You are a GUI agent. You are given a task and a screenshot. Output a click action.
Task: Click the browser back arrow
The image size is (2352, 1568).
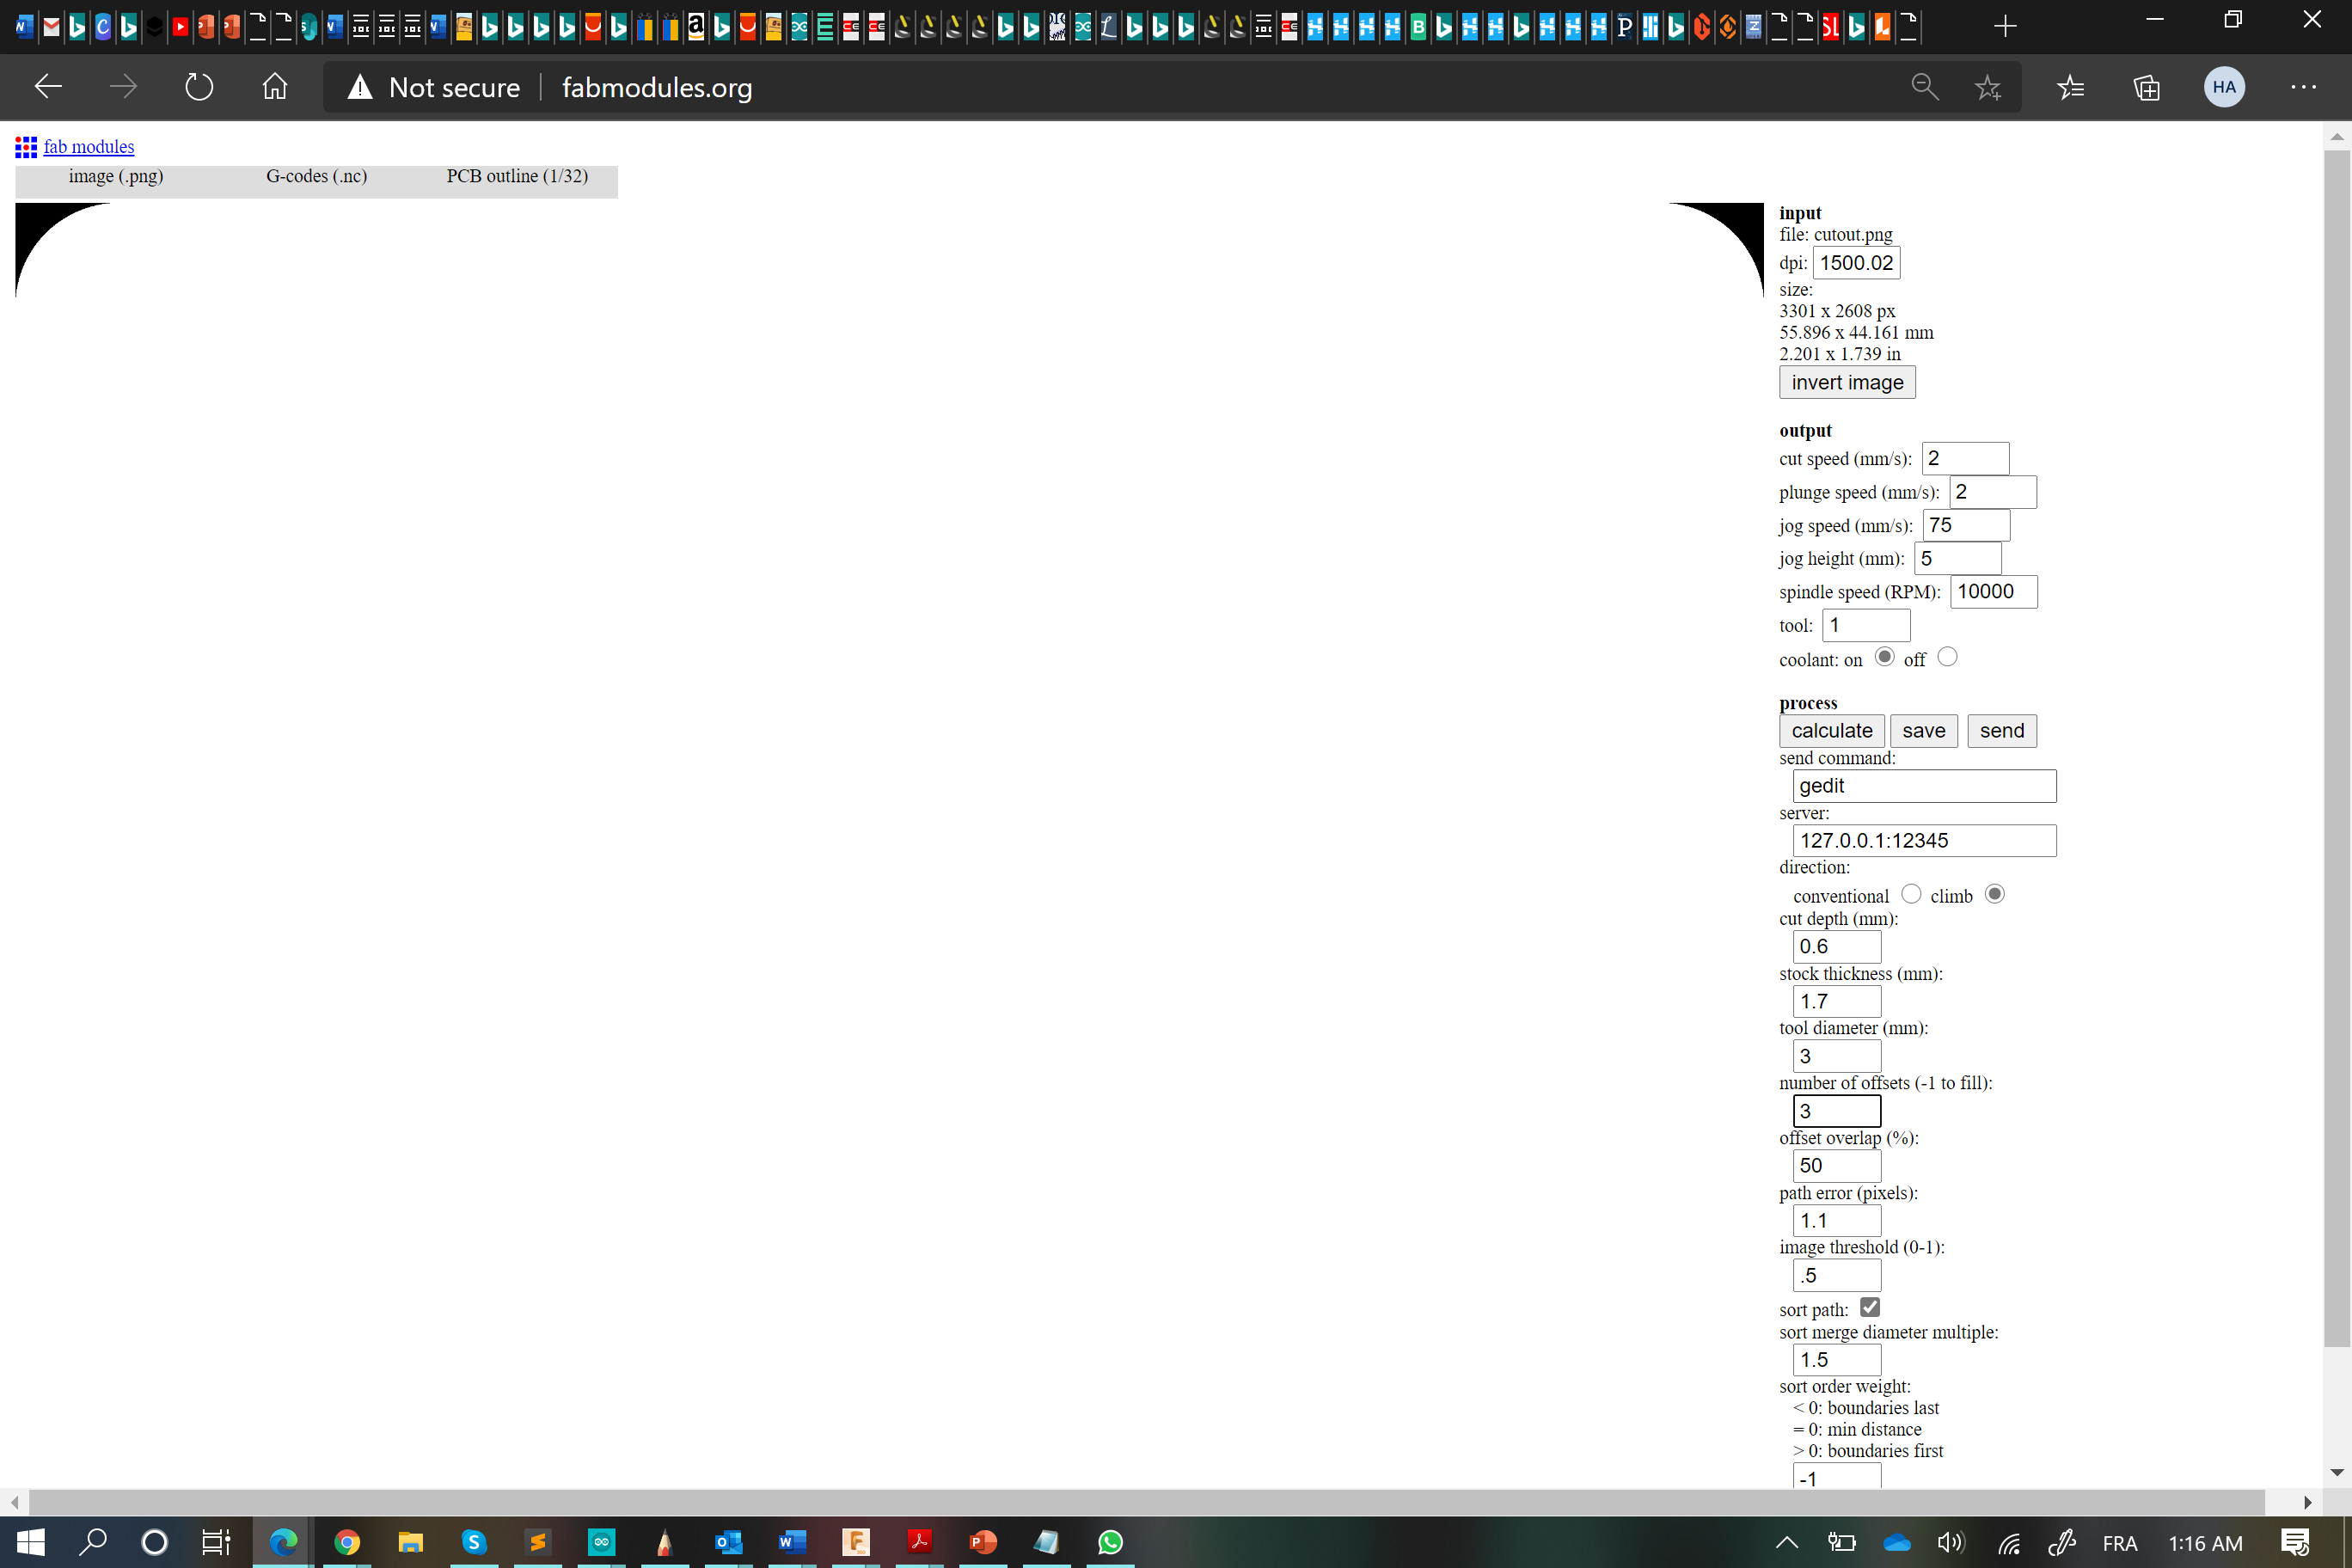48,87
